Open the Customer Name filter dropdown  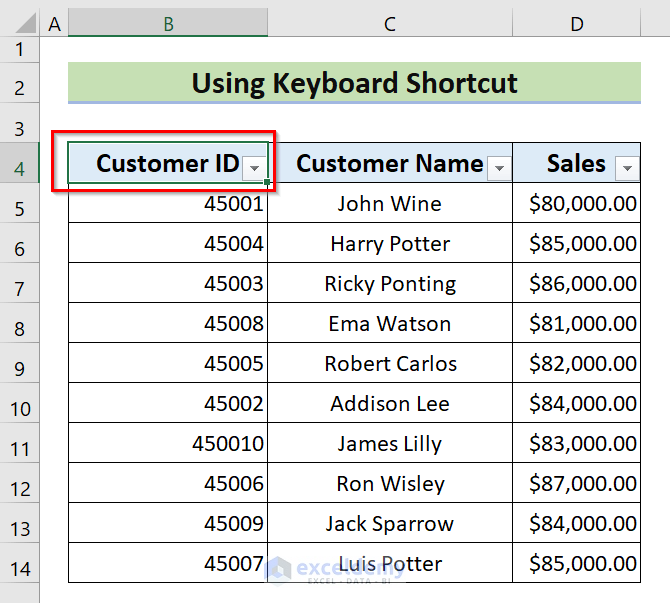click(500, 169)
